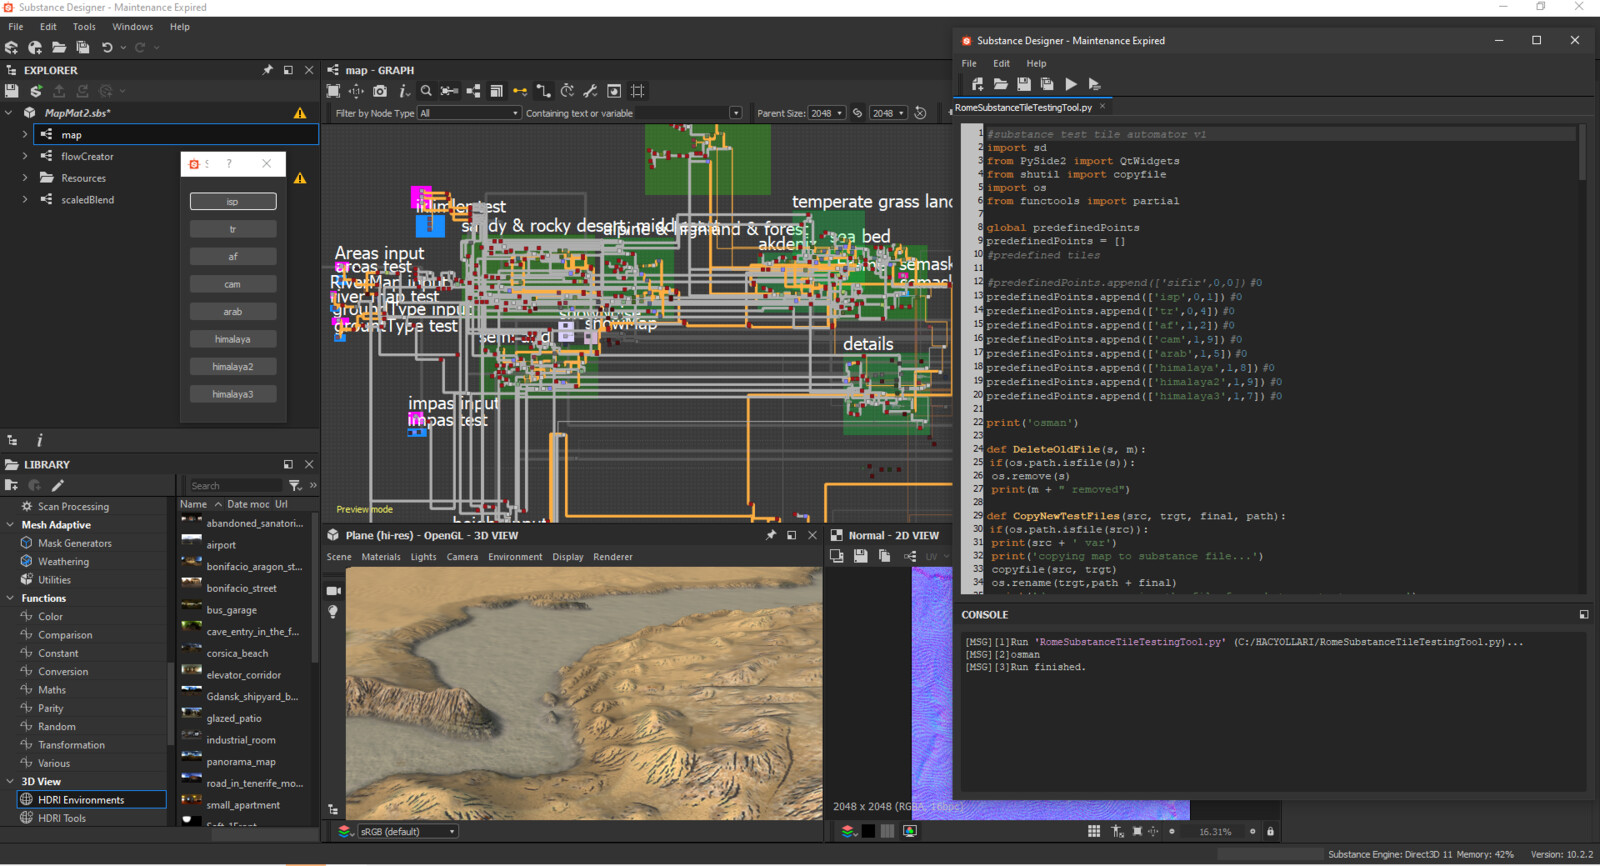This screenshot has width=1600, height=866.
Task: Create a new substance package
Action: coord(12,47)
